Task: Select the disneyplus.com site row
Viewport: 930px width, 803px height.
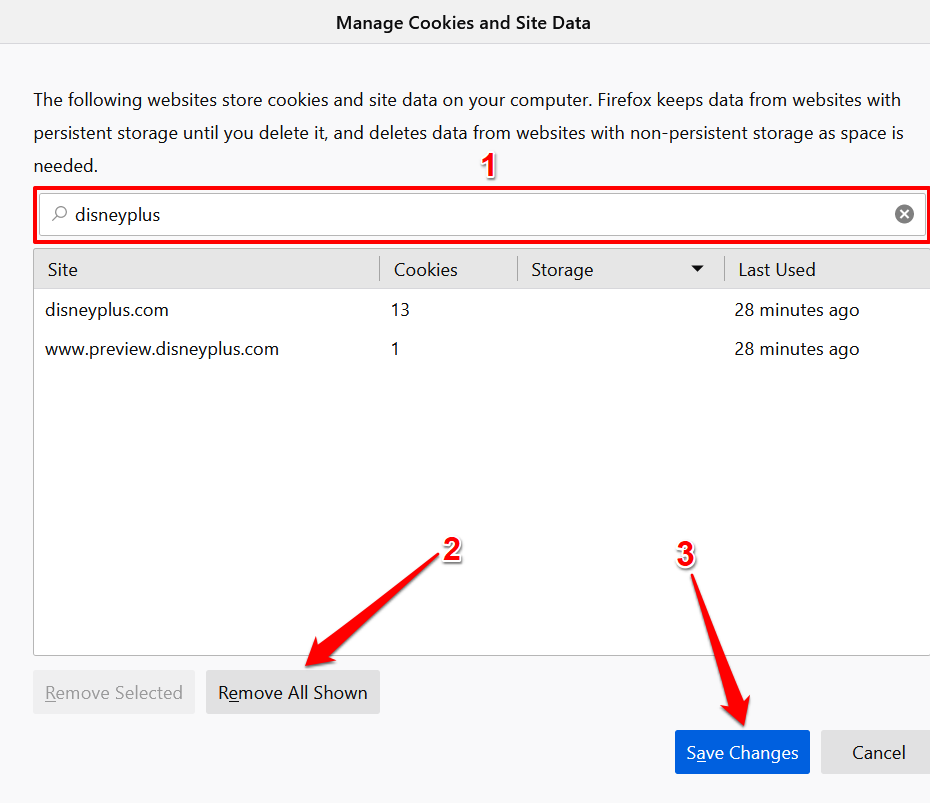Action: [107, 310]
